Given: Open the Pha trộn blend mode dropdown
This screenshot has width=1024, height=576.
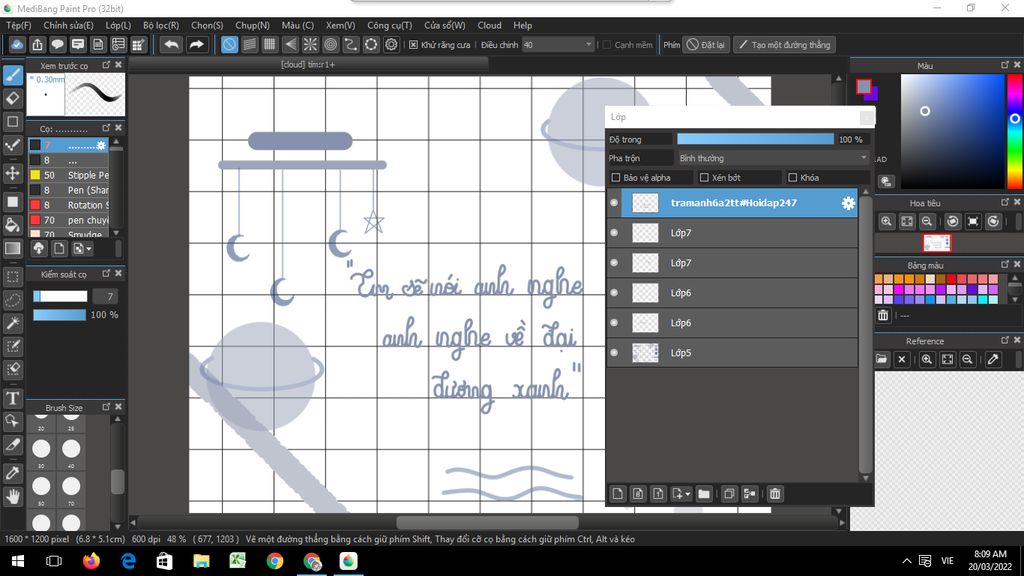Looking at the screenshot, I should [772, 158].
